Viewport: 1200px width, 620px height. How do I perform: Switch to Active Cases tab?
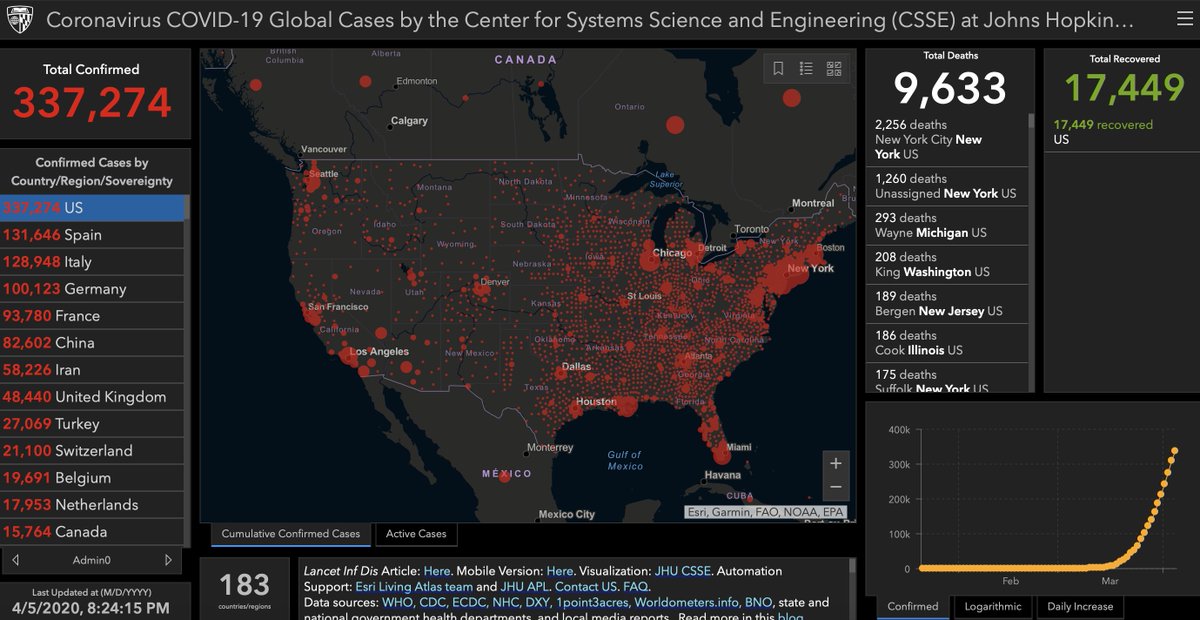[x=416, y=534]
